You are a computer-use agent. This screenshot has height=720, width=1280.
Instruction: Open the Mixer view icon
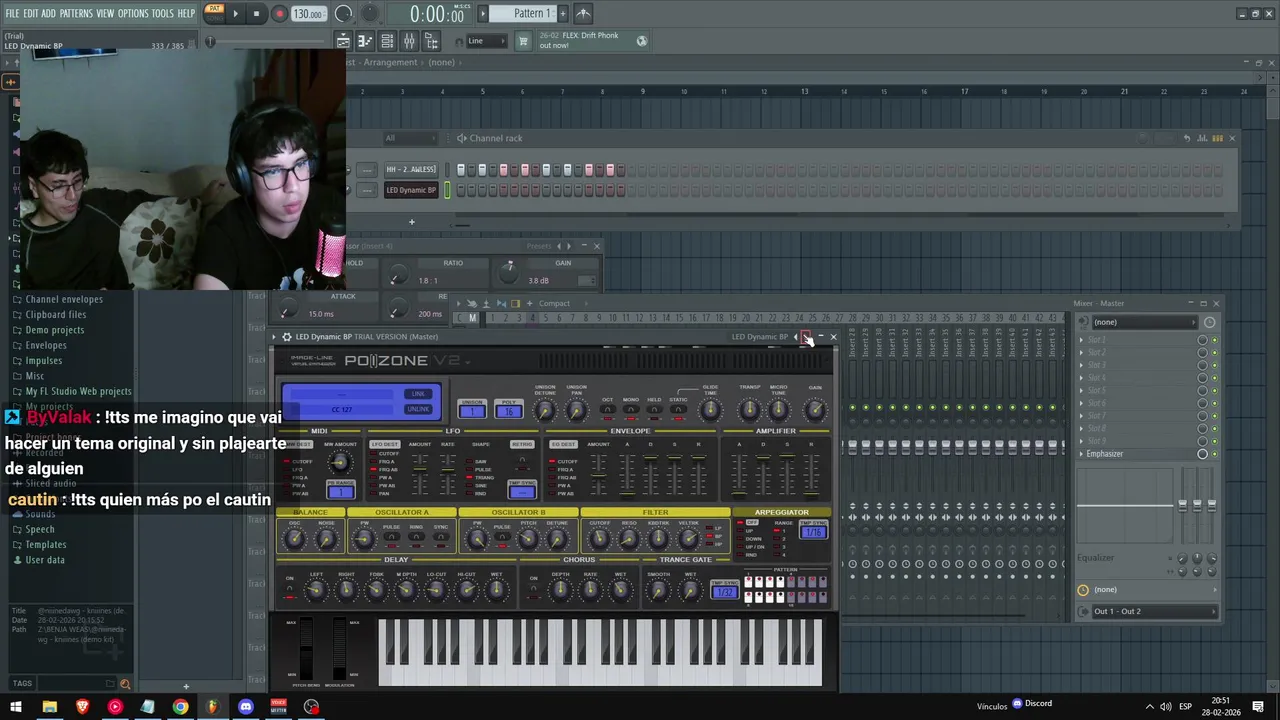coord(410,41)
